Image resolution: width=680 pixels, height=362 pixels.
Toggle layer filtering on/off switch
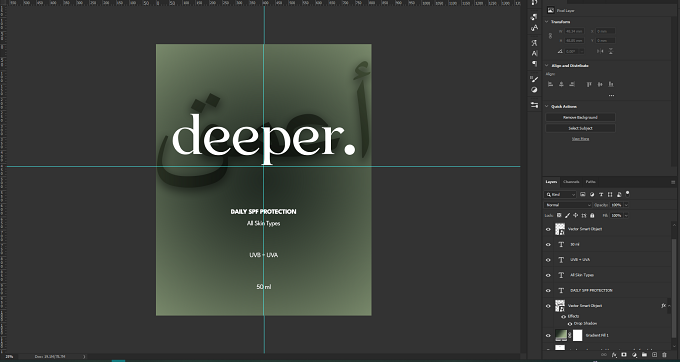click(x=628, y=194)
